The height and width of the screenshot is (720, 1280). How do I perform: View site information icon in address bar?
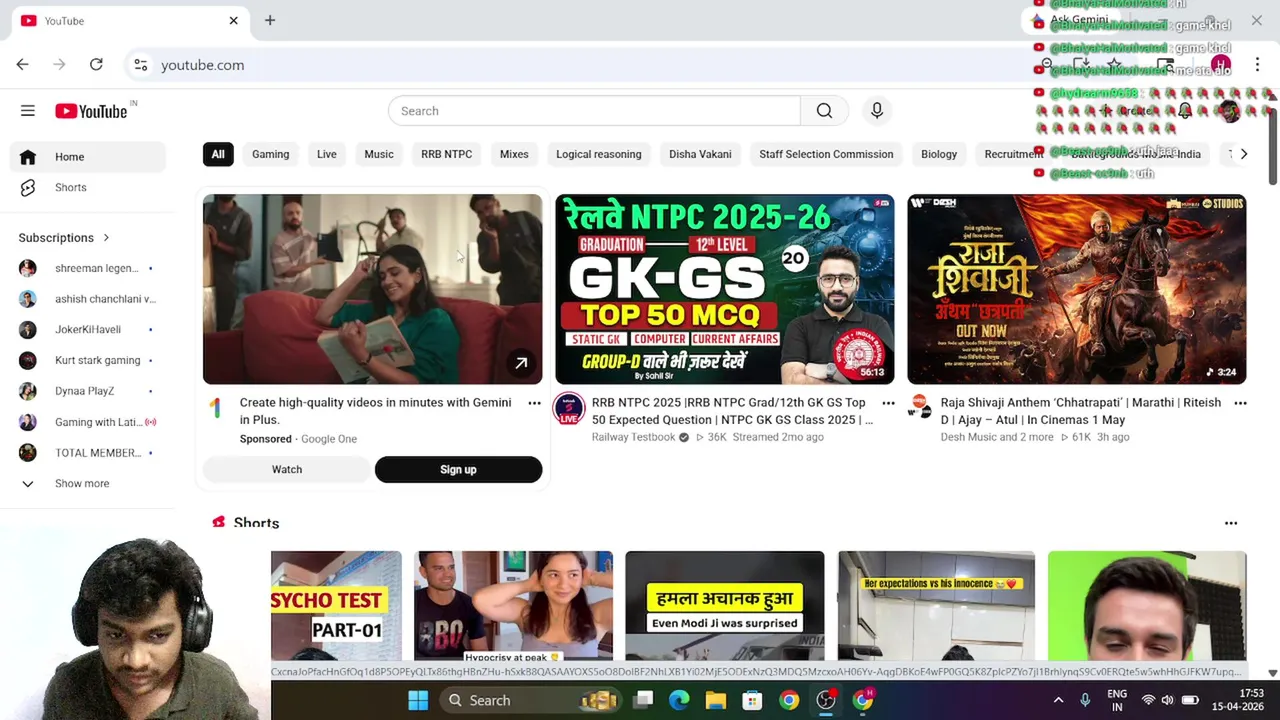pos(141,65)
